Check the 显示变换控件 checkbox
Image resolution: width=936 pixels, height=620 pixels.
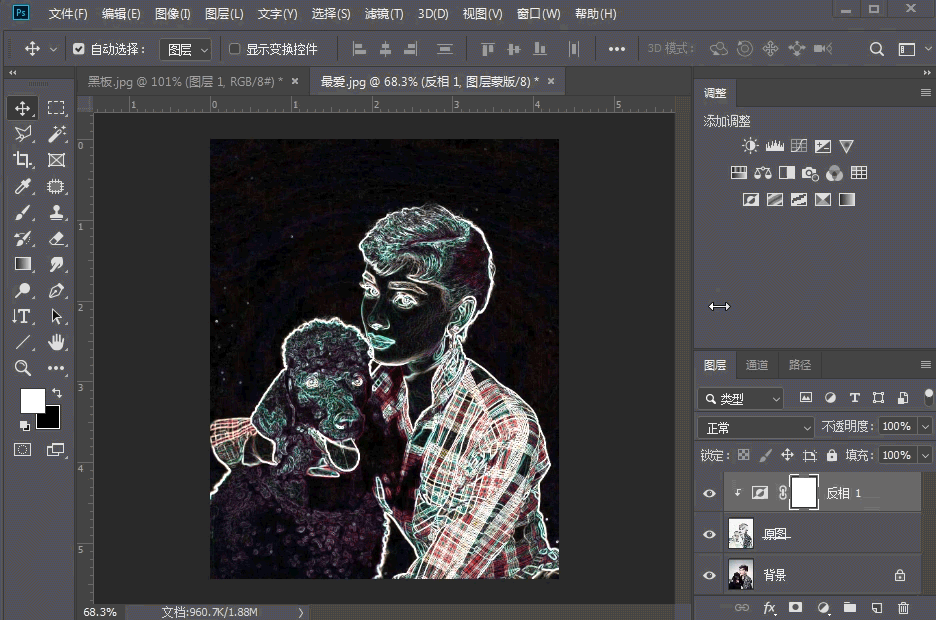point(234,49)
